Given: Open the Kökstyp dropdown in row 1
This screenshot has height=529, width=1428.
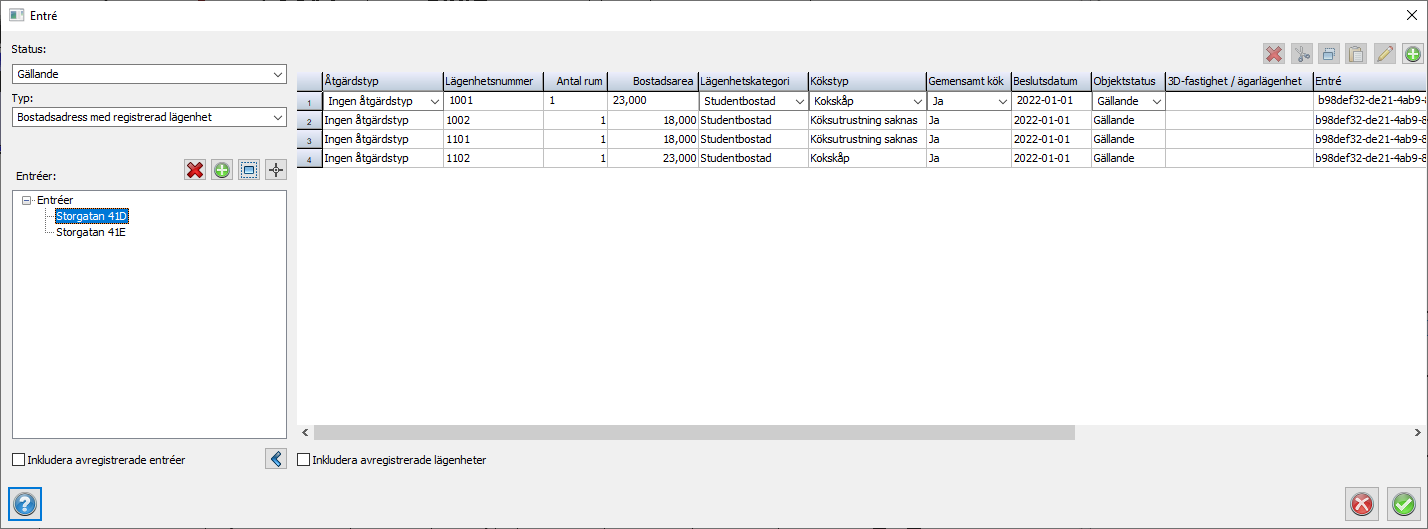Looking at the screenshot, I should pyautogui.click(x=916, y=102).
